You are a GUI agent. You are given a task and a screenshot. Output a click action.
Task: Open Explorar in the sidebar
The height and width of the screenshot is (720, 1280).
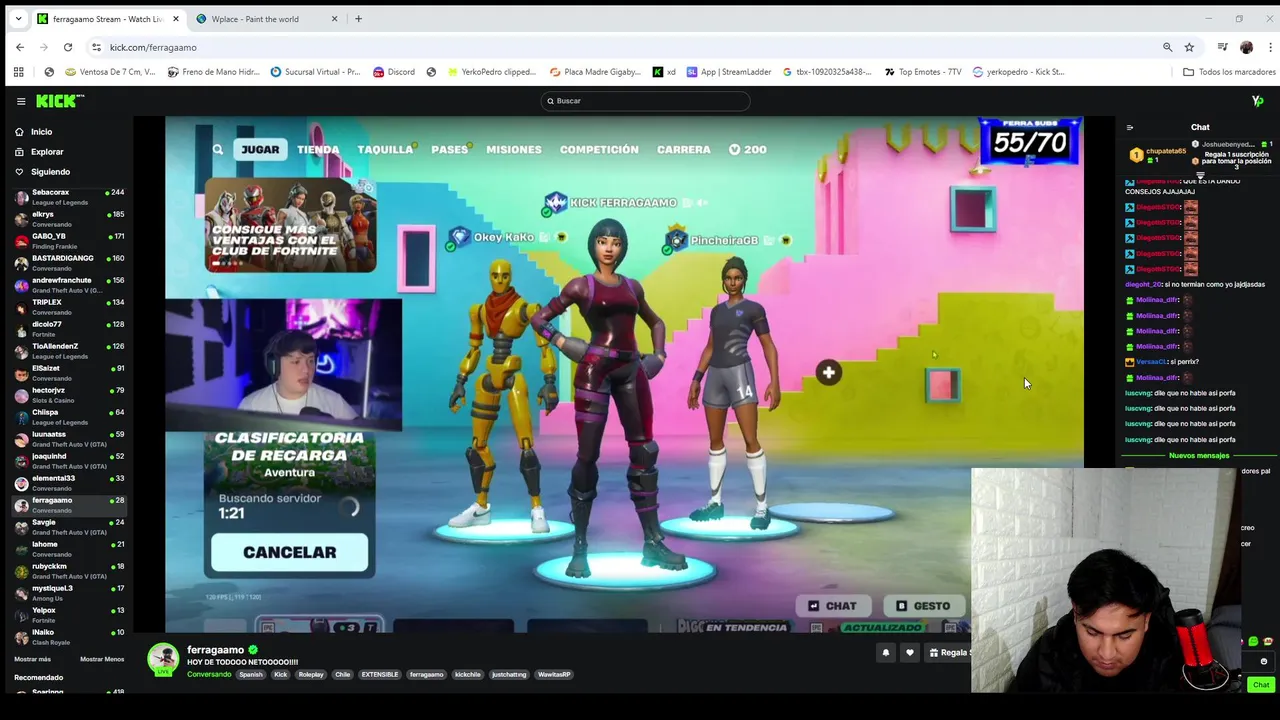(47, 152)
